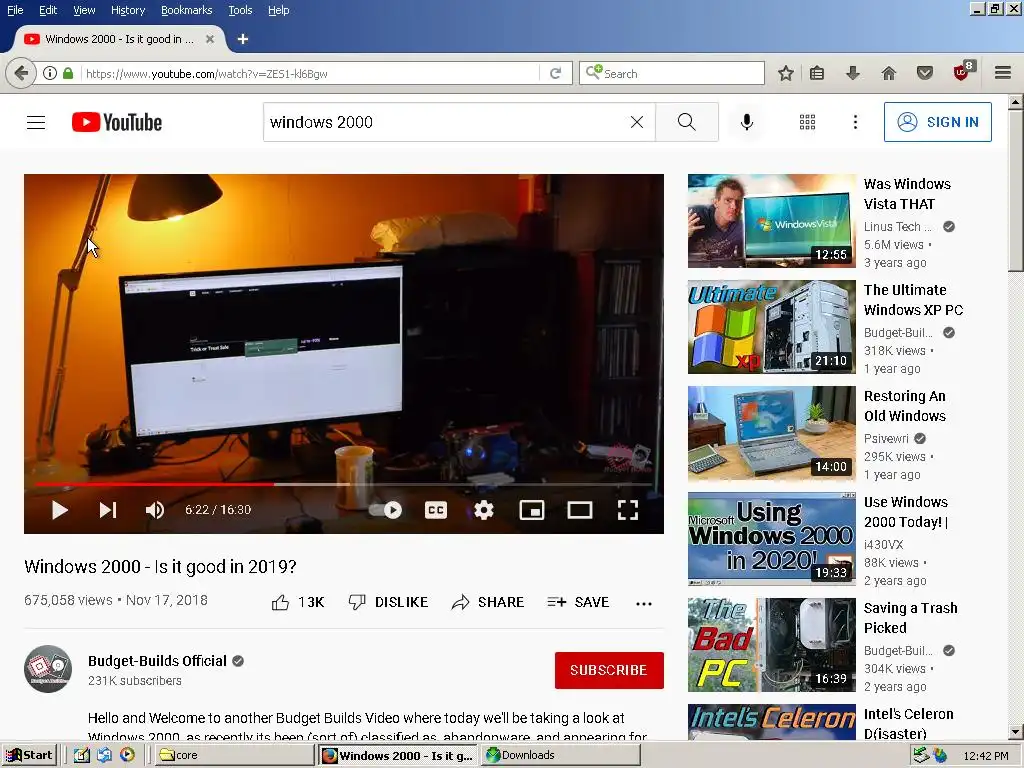This screenshot has height=768, width=1024.
Task: Start voice search with microphone
Action: pyautogui.click(x=746, y=122)
